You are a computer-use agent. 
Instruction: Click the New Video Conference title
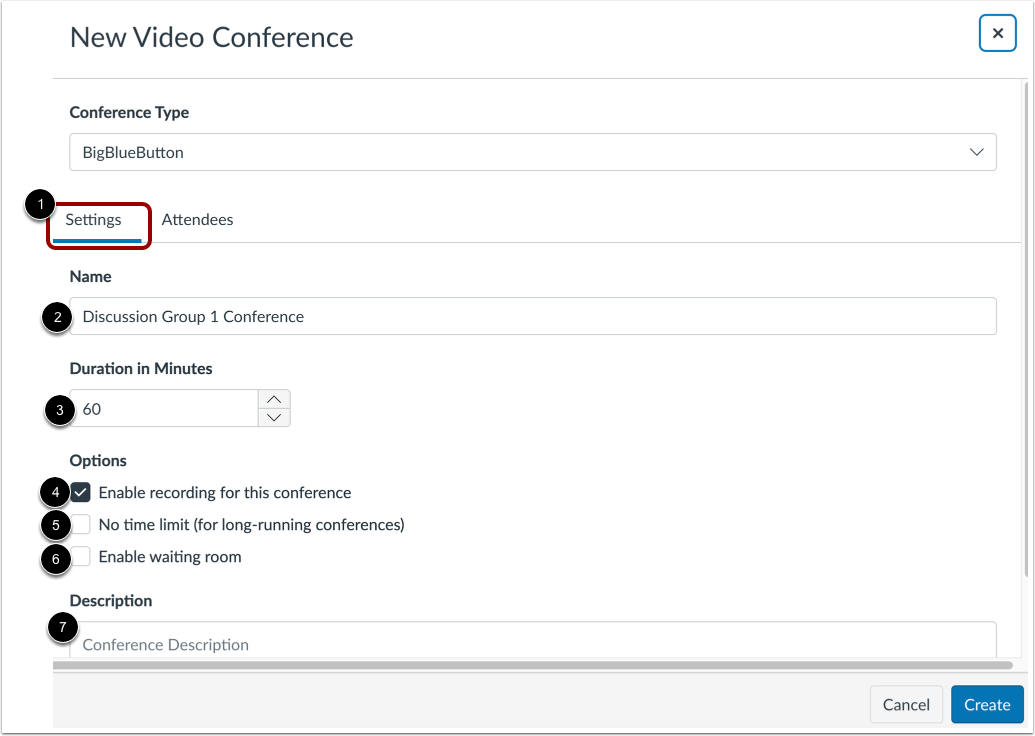[211, 37]
